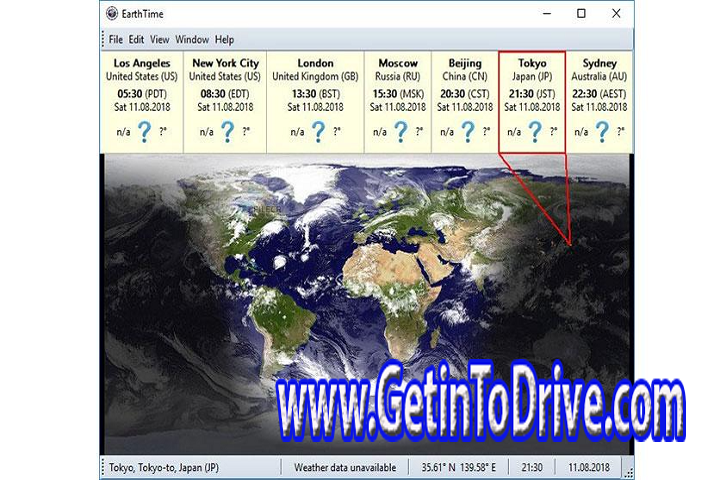Screen dimensions: 720x480
Task: Open the Help menu
Action: pyautogui.click(x=225, y=40)
